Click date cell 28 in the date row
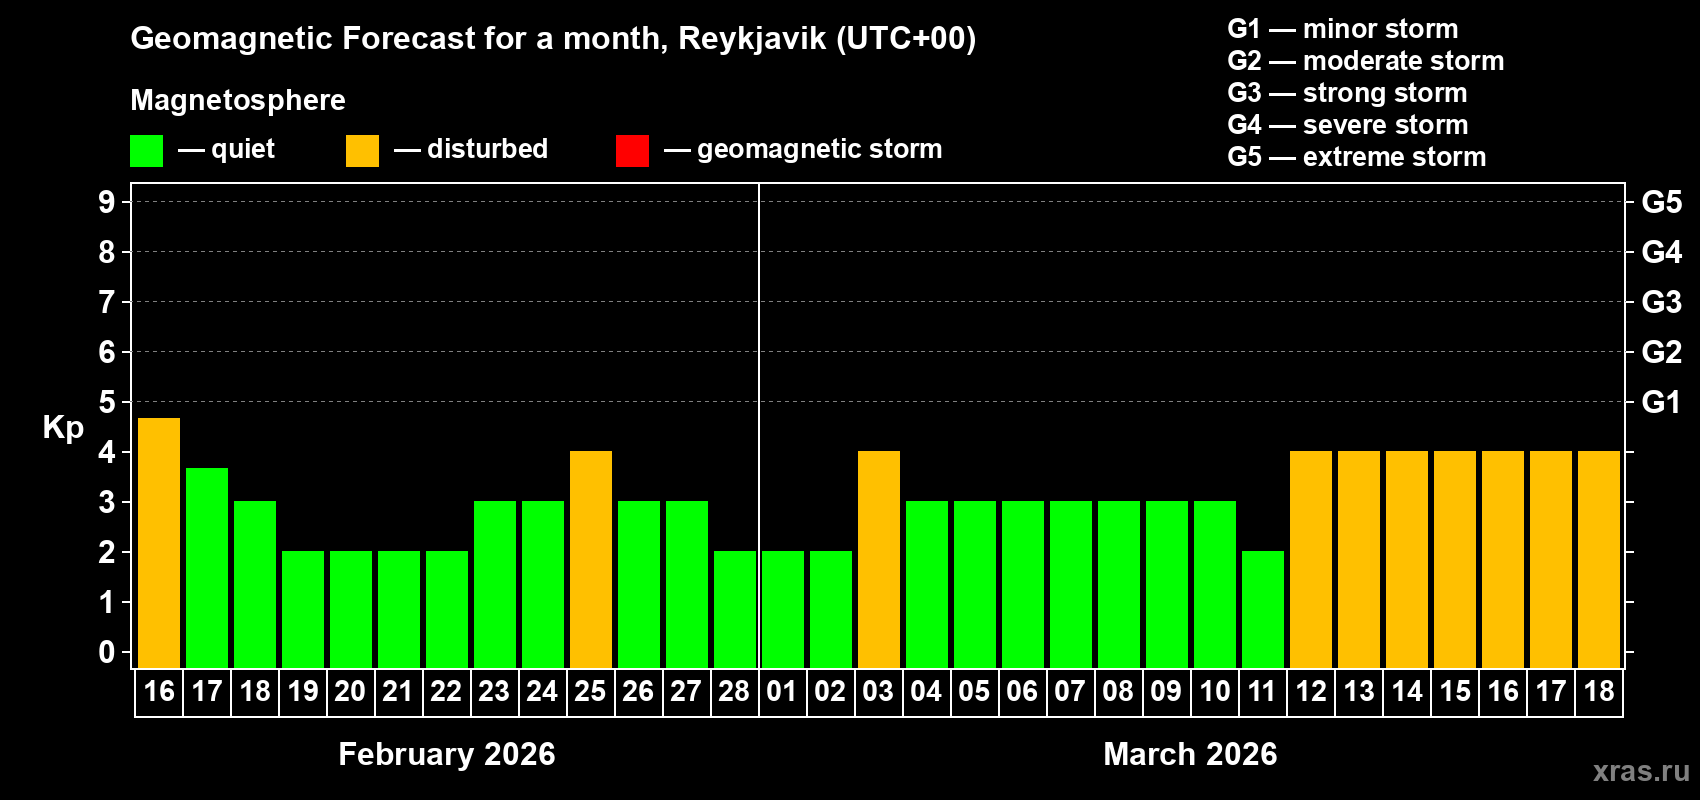Viewport: 1700px width, 800px height. point(735,692)
